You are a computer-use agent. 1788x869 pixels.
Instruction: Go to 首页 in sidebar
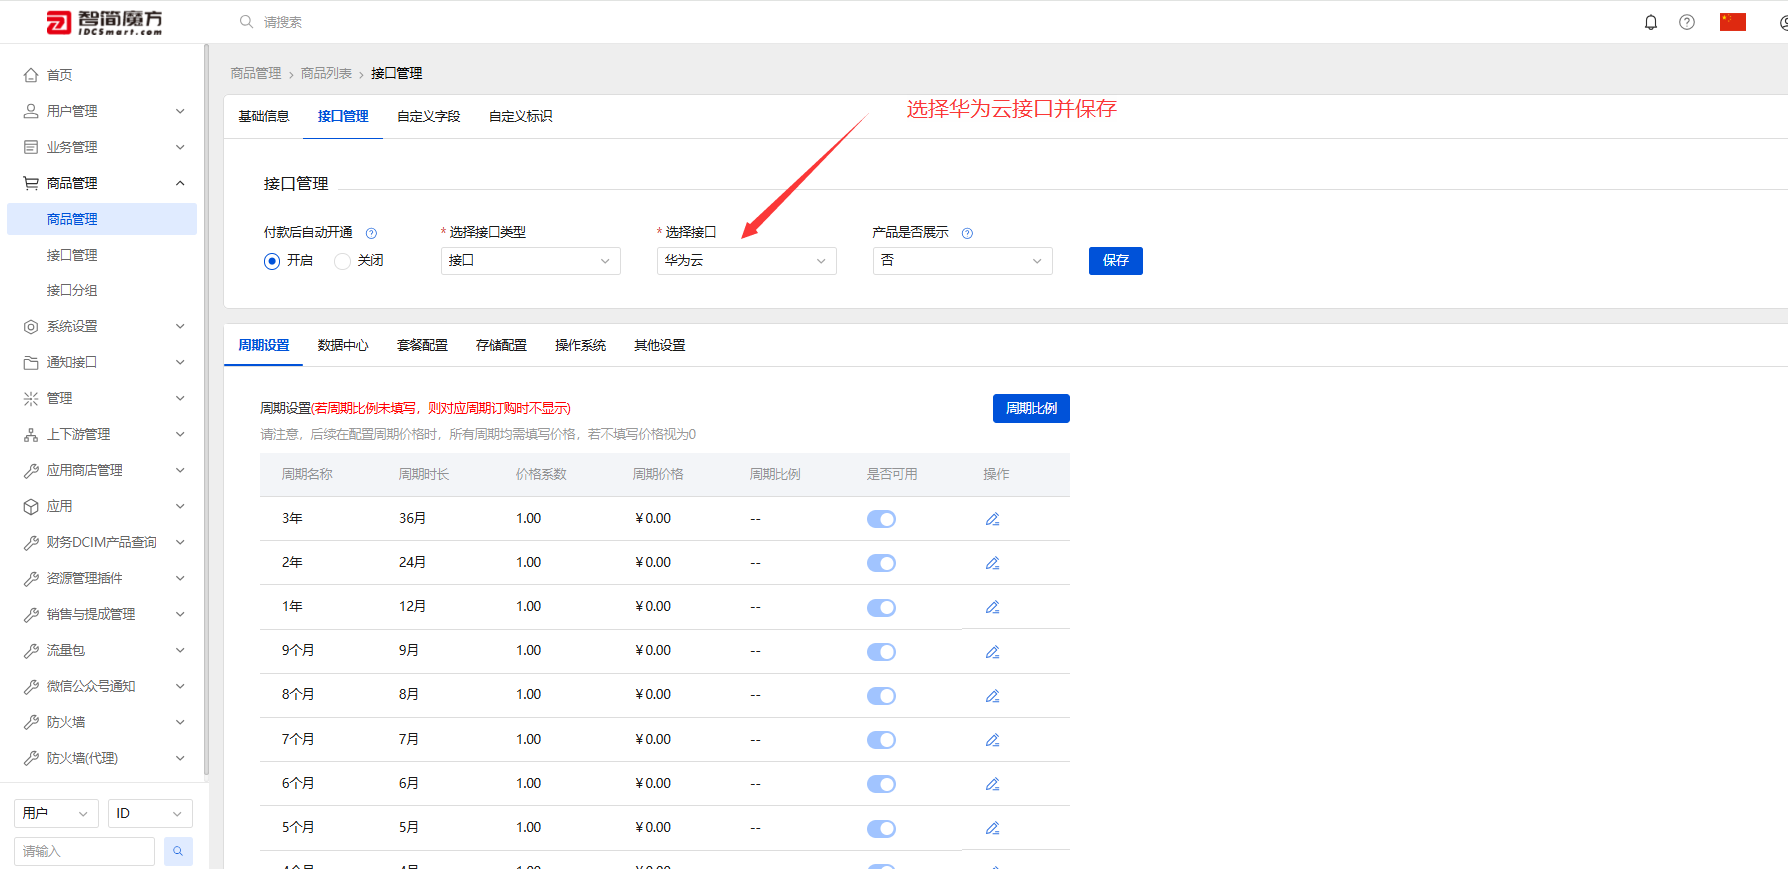[59, 75]
